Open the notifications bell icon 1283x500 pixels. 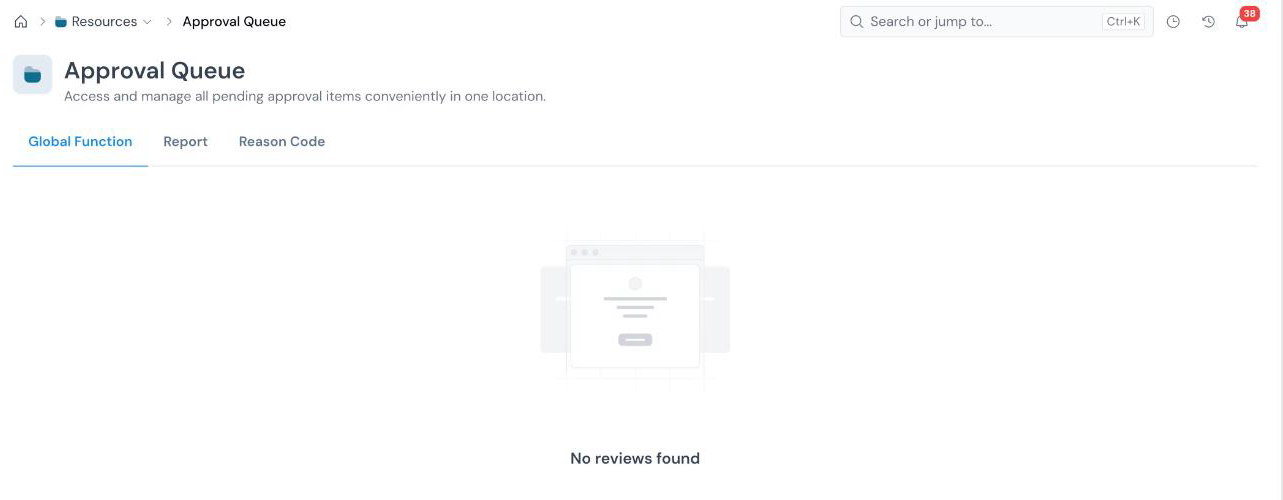tap(1242, 21)
